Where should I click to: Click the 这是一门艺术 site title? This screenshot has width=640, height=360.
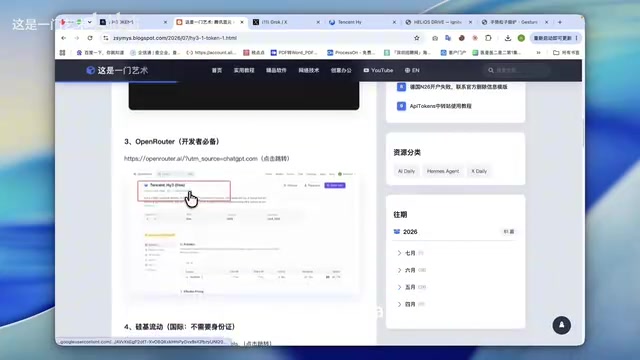[x=122, y=70]
